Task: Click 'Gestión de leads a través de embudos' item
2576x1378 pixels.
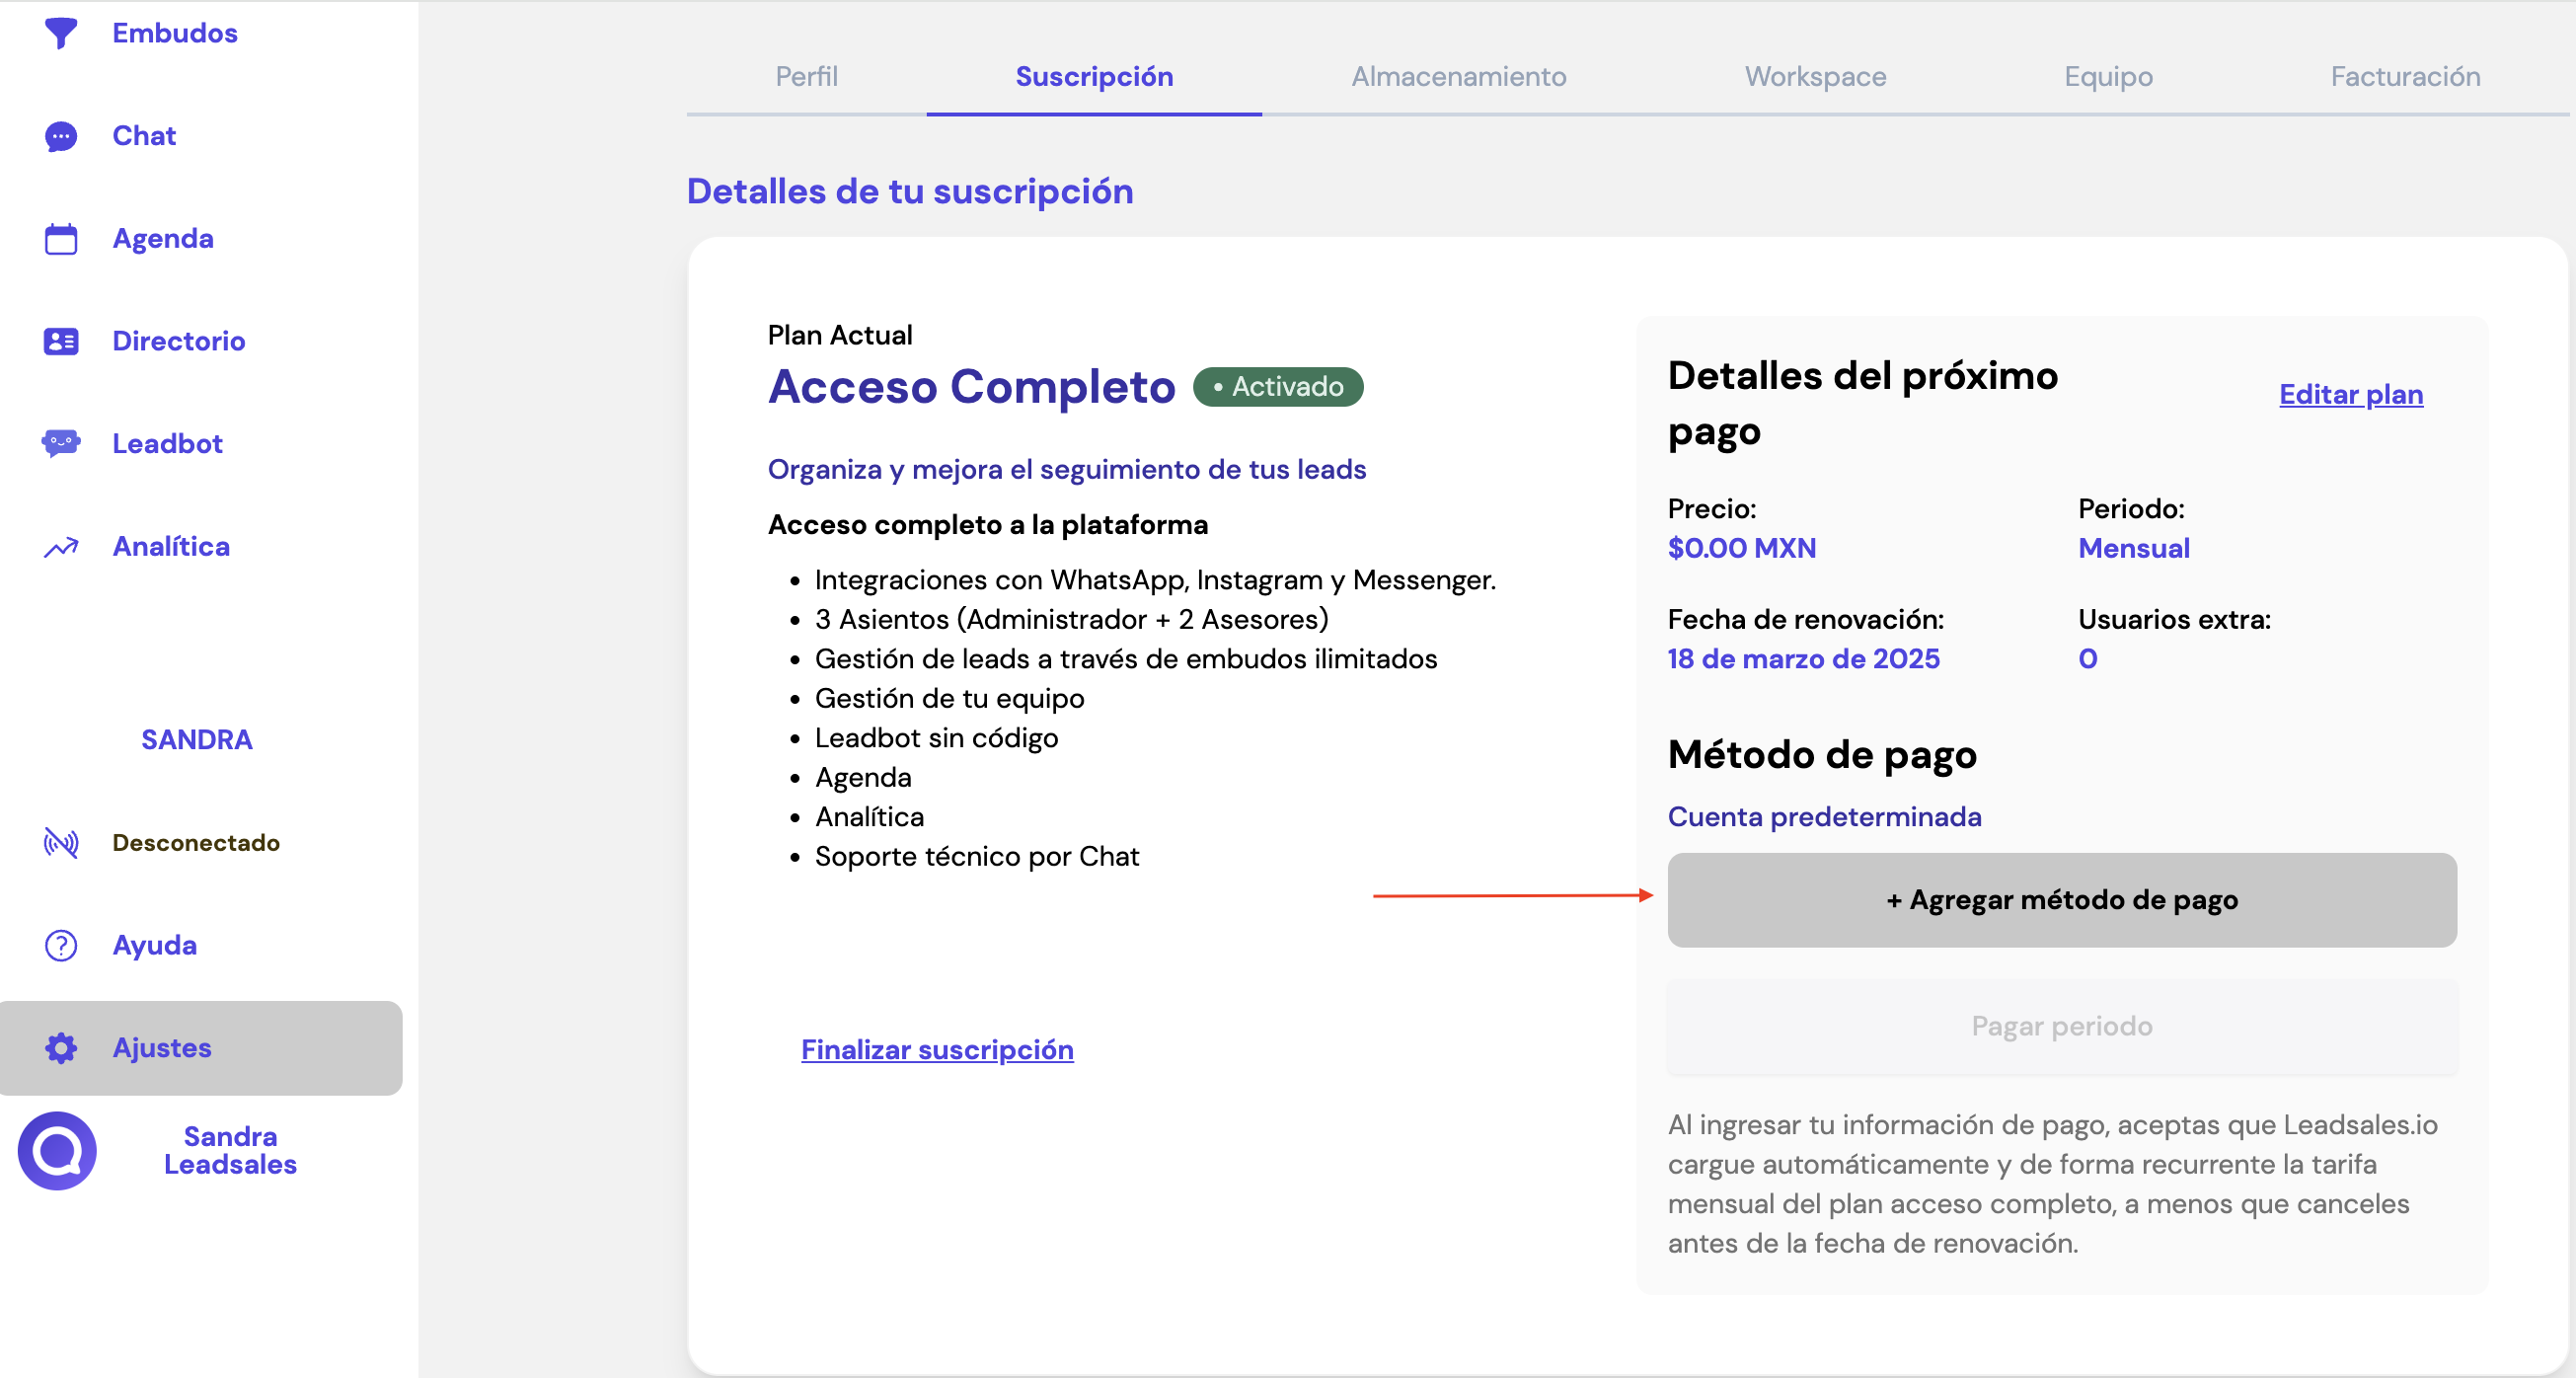Action: 1126,659
